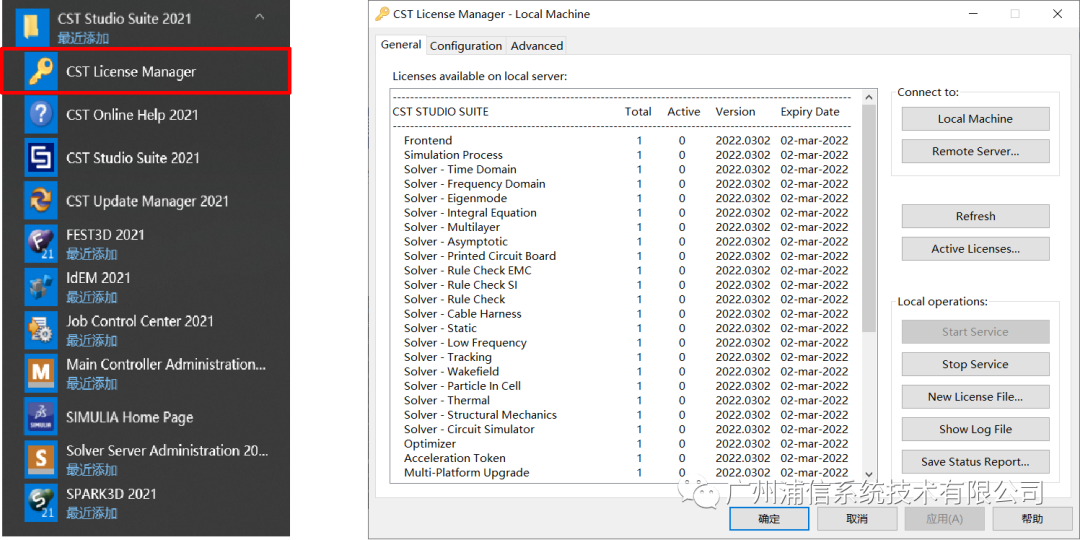The width and height of the screenshot is (1080, 540).
Task: Click the license list scrollbar up arrow
Action: click(x=869, y=97)
